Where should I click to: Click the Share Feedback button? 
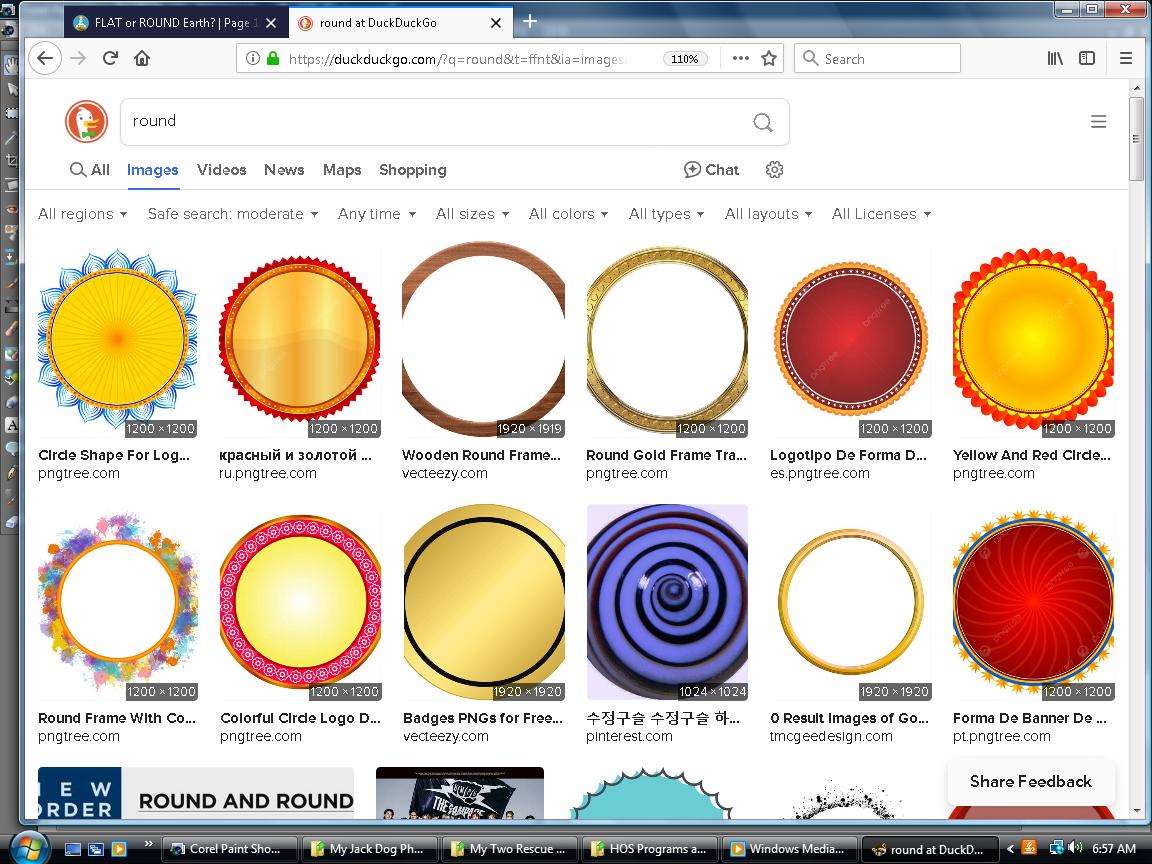coord(1030,782)
